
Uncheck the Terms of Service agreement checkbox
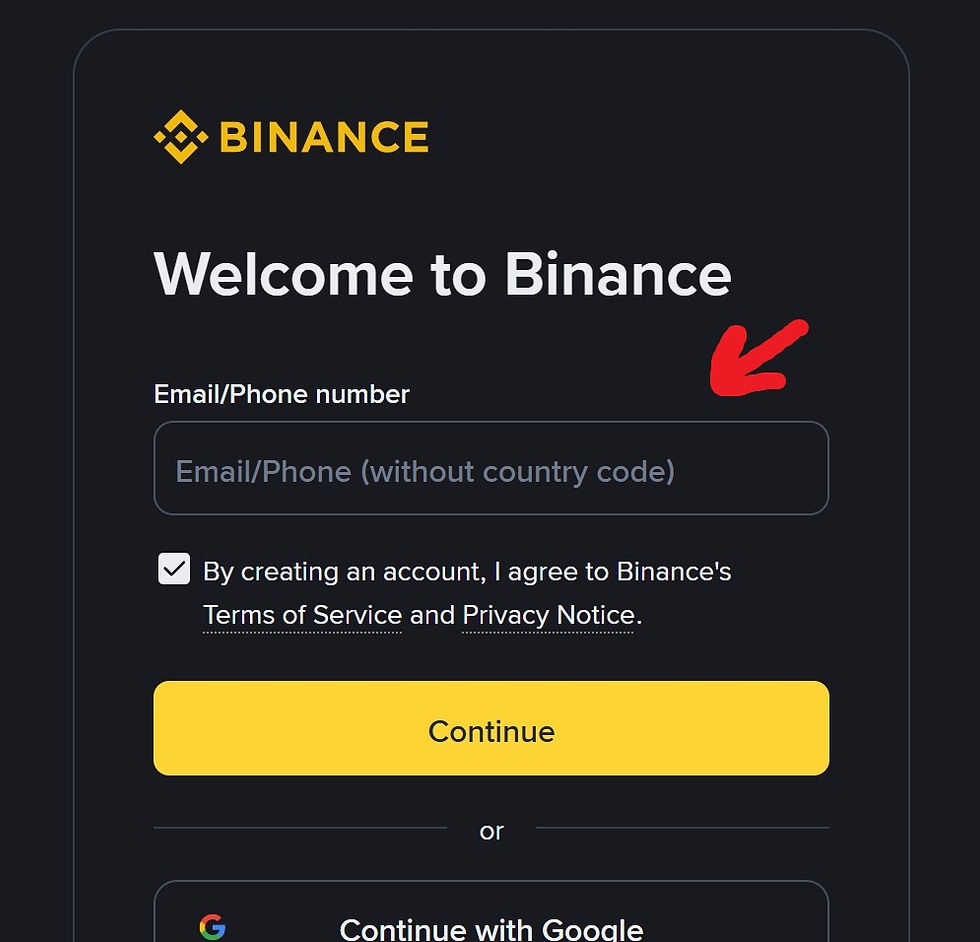click(x=173, y=569)
